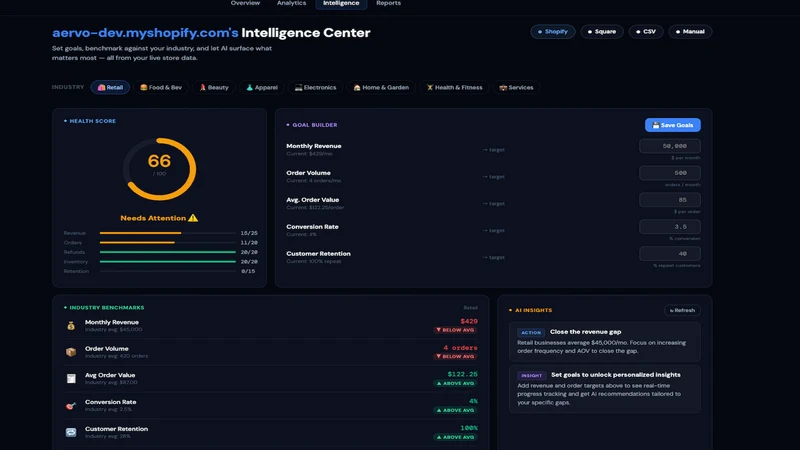Choose the Apparel industry chip
This screenshot has width=800, height=450.
262,87
